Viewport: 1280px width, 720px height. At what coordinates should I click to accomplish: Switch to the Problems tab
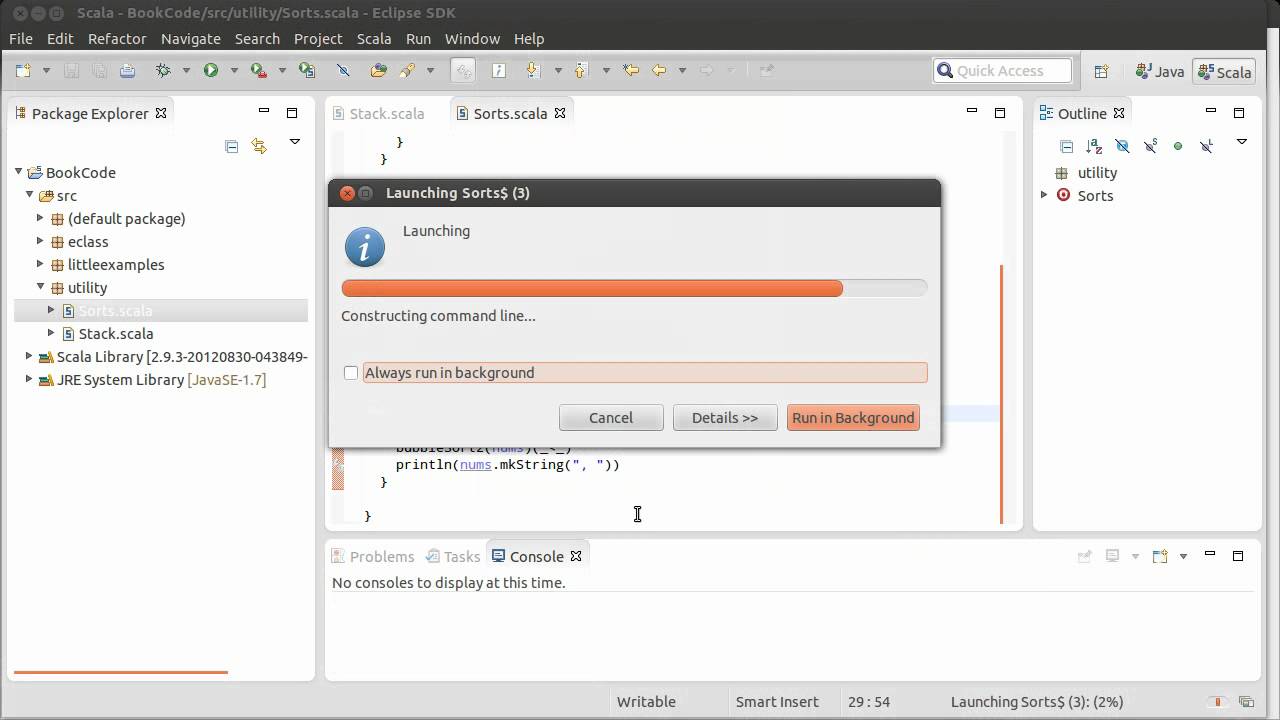[372, 556]
